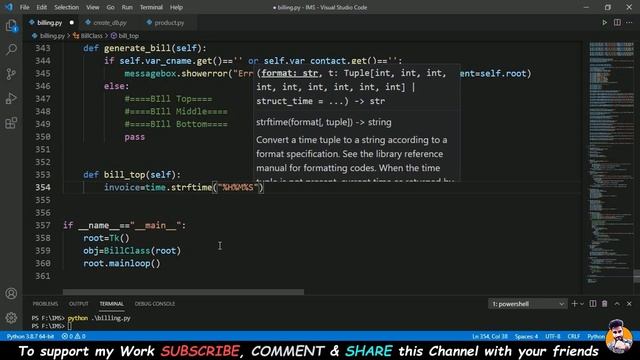Change indentation via Spaces: 4
The image size is (640, 360).
coord(527,336)
